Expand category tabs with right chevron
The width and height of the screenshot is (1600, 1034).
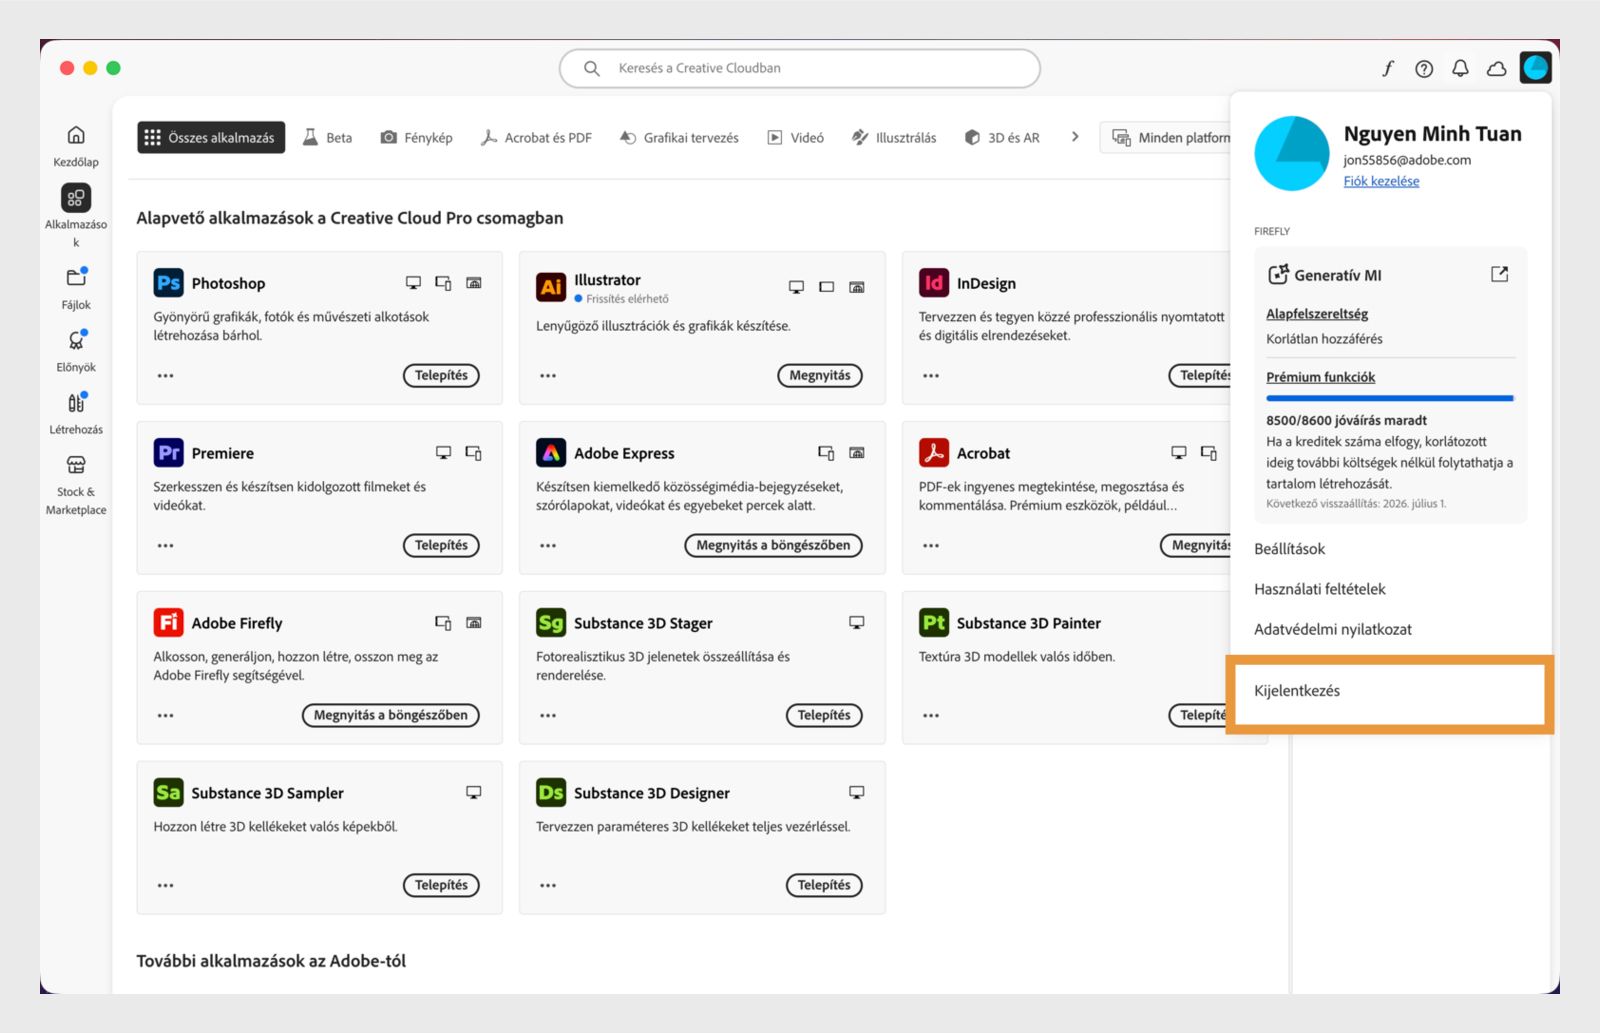[1075, 137]
